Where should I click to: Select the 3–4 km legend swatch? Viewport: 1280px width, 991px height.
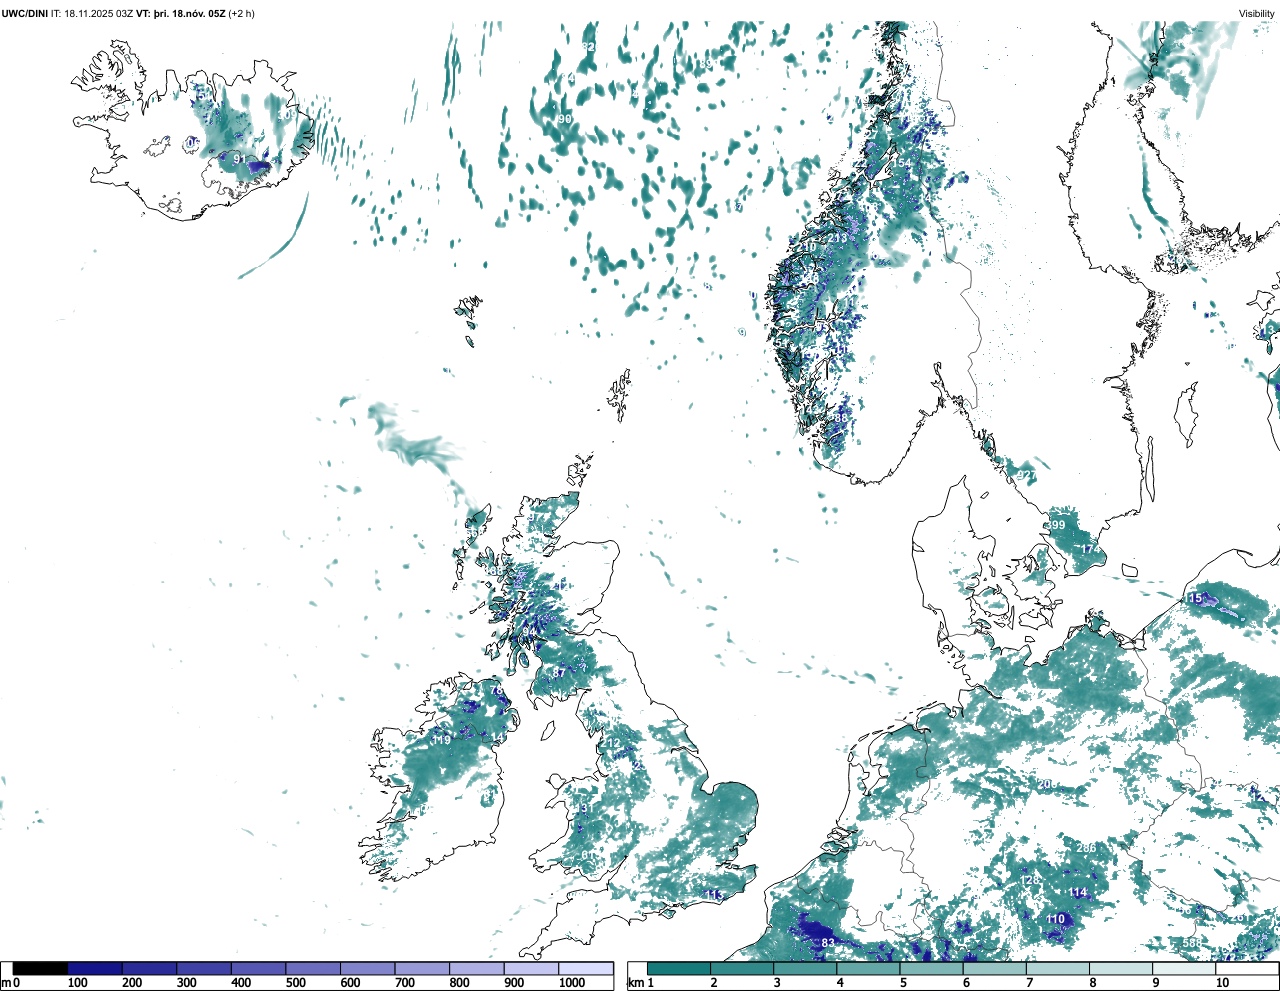coord(805,969)
